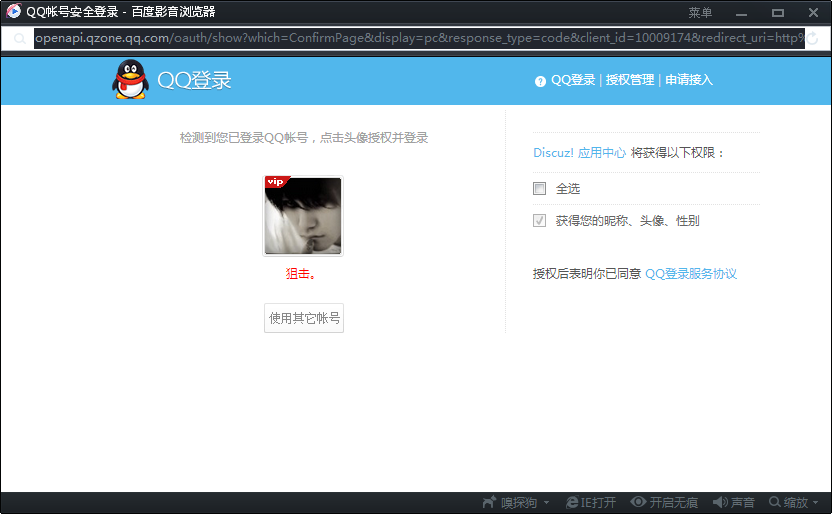This screenshot has width=832, height=514.
Task: Enable private mode with 开启无痕
Action: click(x=664, y=502)
